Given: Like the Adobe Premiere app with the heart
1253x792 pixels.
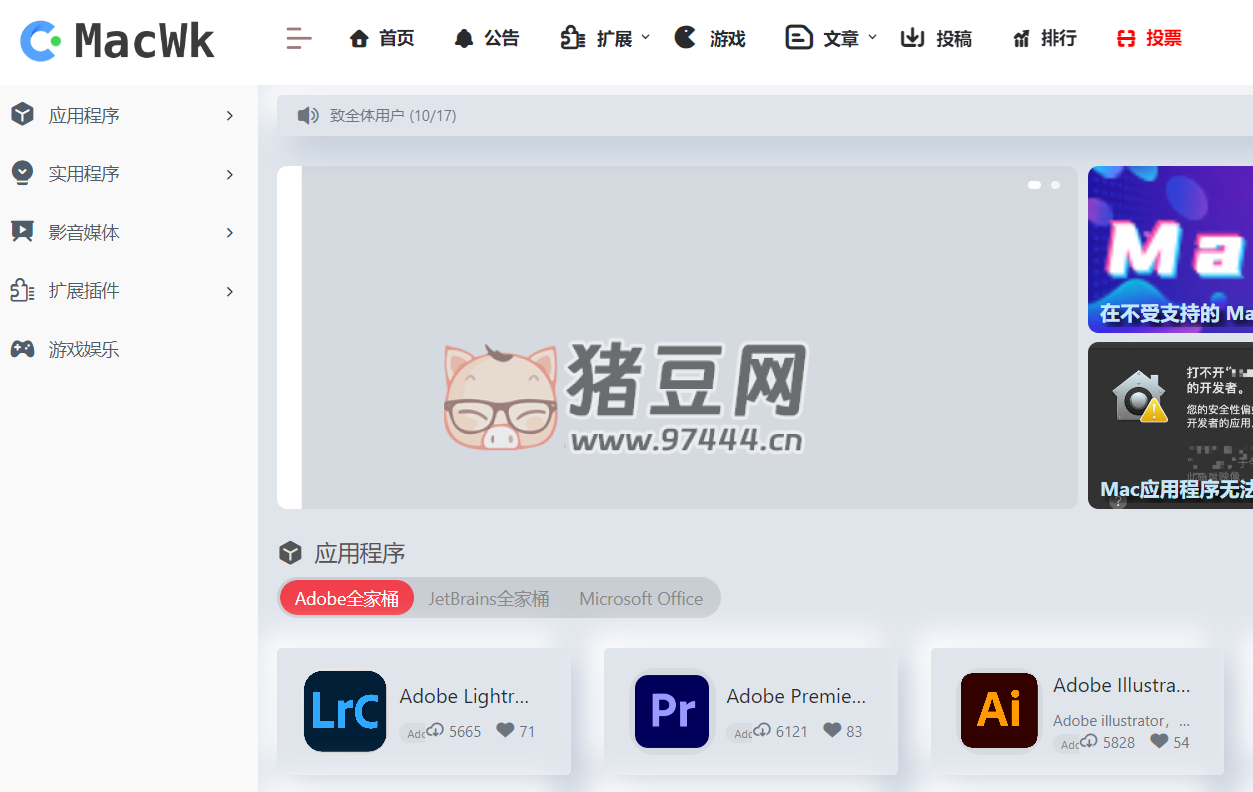Looking at the screenshot, I should coord(831,731).
